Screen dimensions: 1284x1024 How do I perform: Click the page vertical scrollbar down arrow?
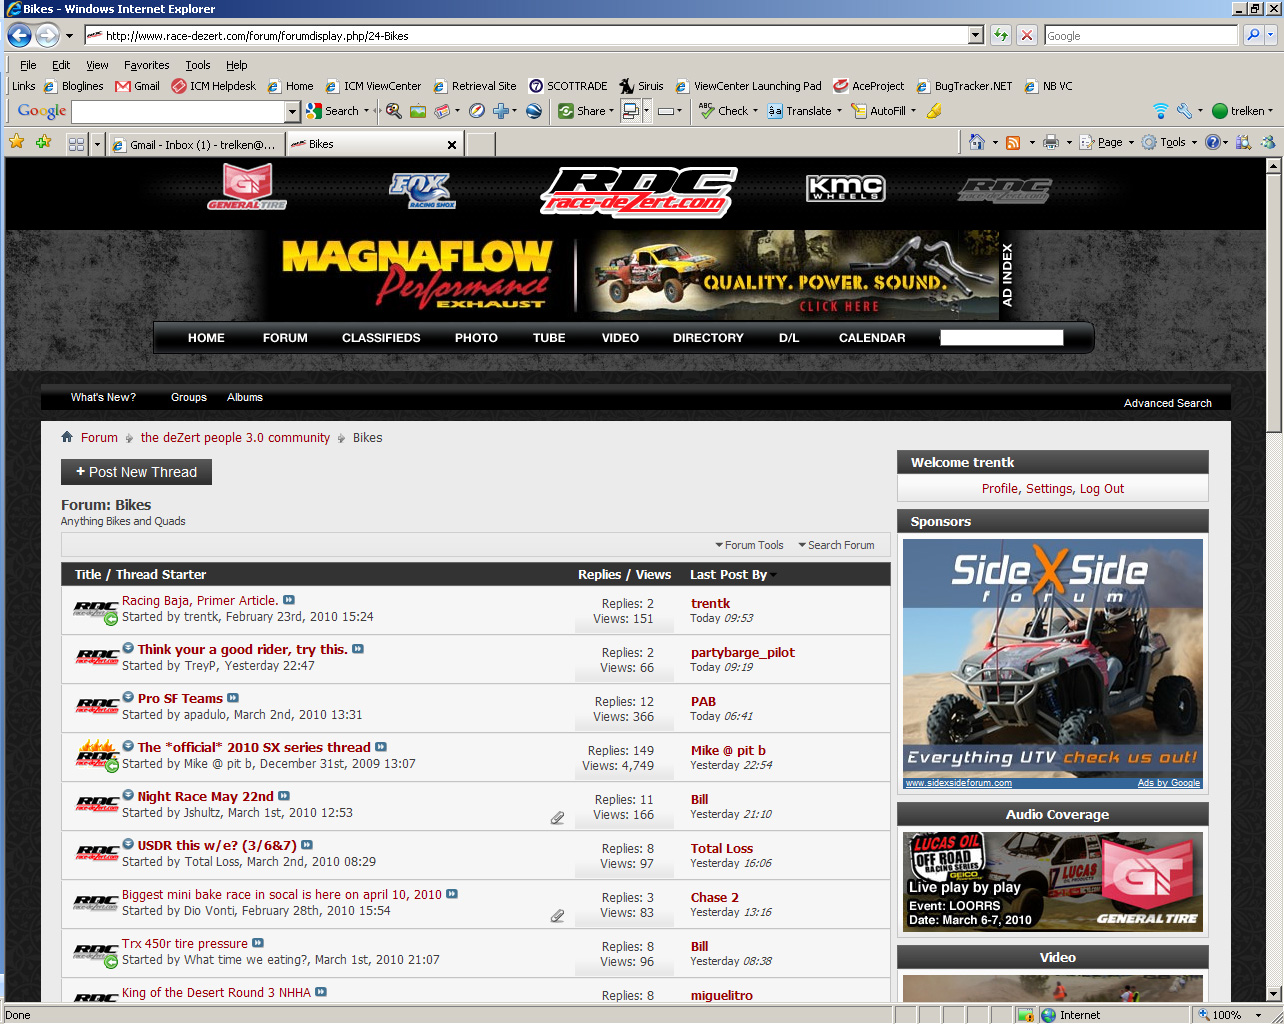tap(1273, 993)
